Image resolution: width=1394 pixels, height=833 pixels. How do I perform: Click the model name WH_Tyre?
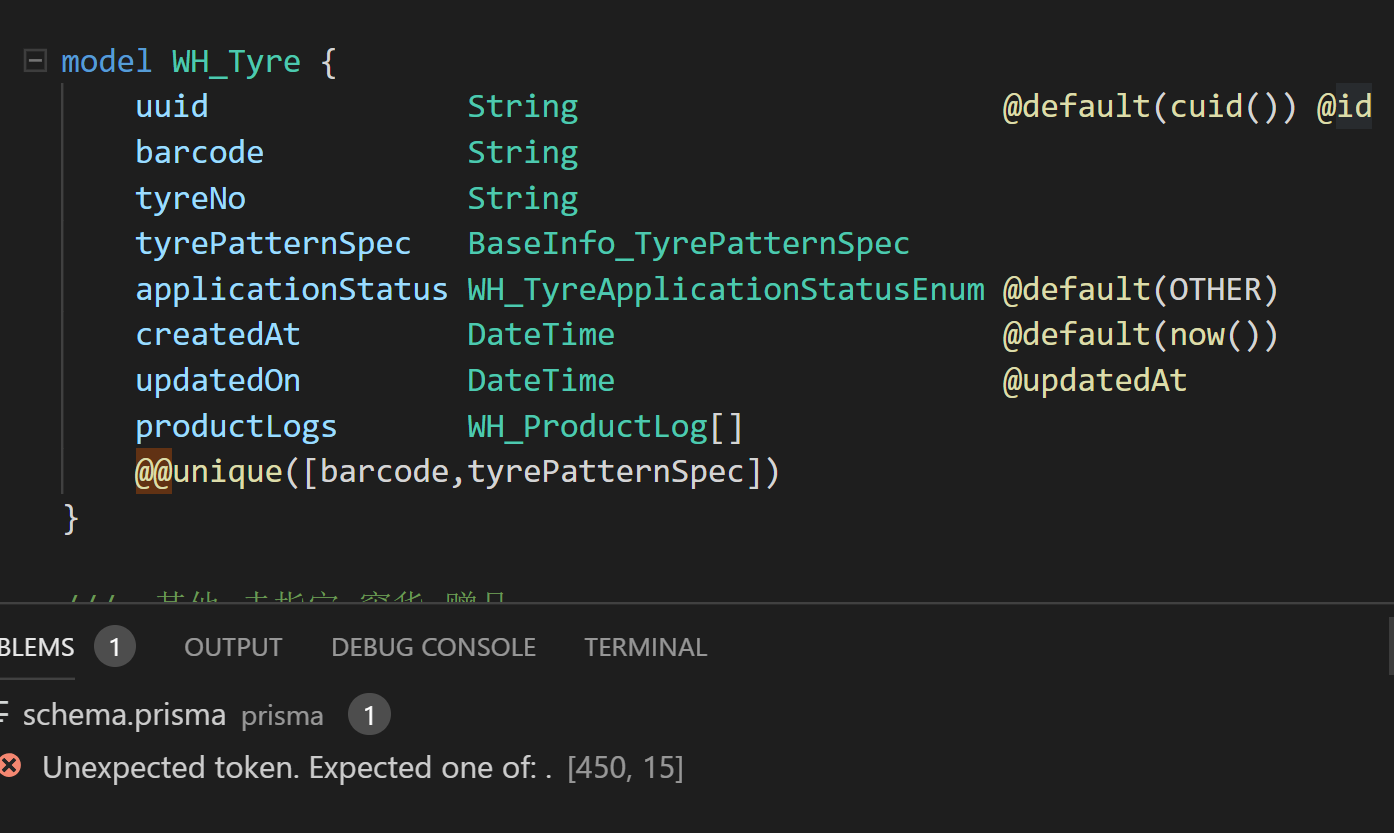click(236, 62)
